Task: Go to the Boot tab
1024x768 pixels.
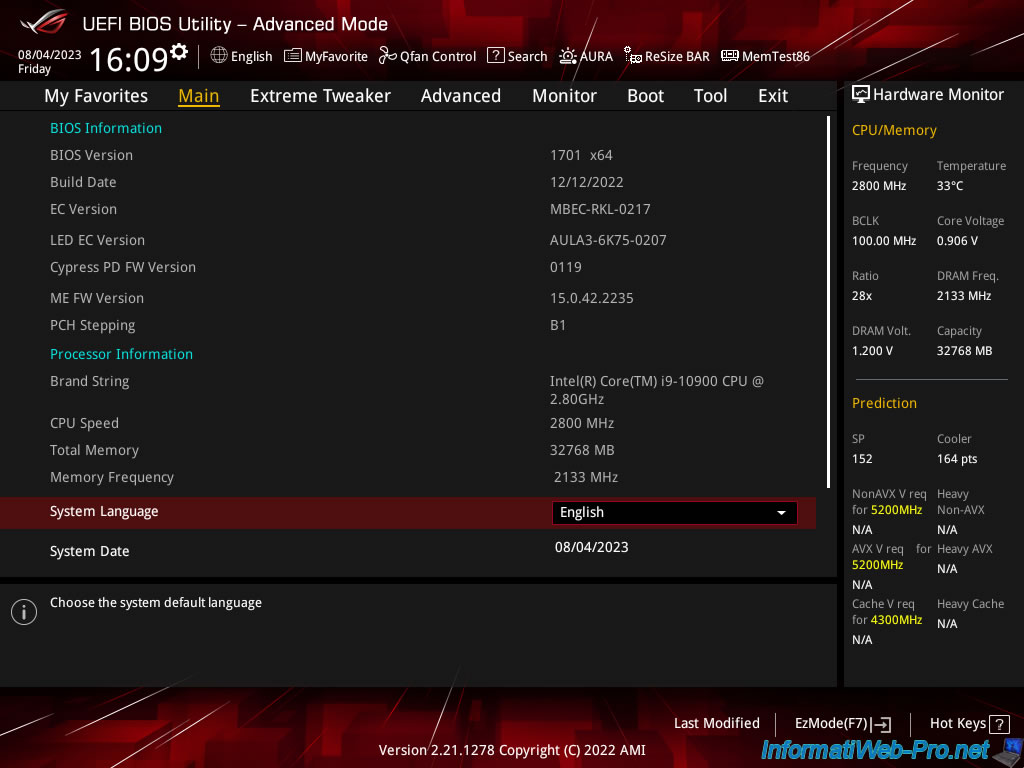Action: (645, 96)
